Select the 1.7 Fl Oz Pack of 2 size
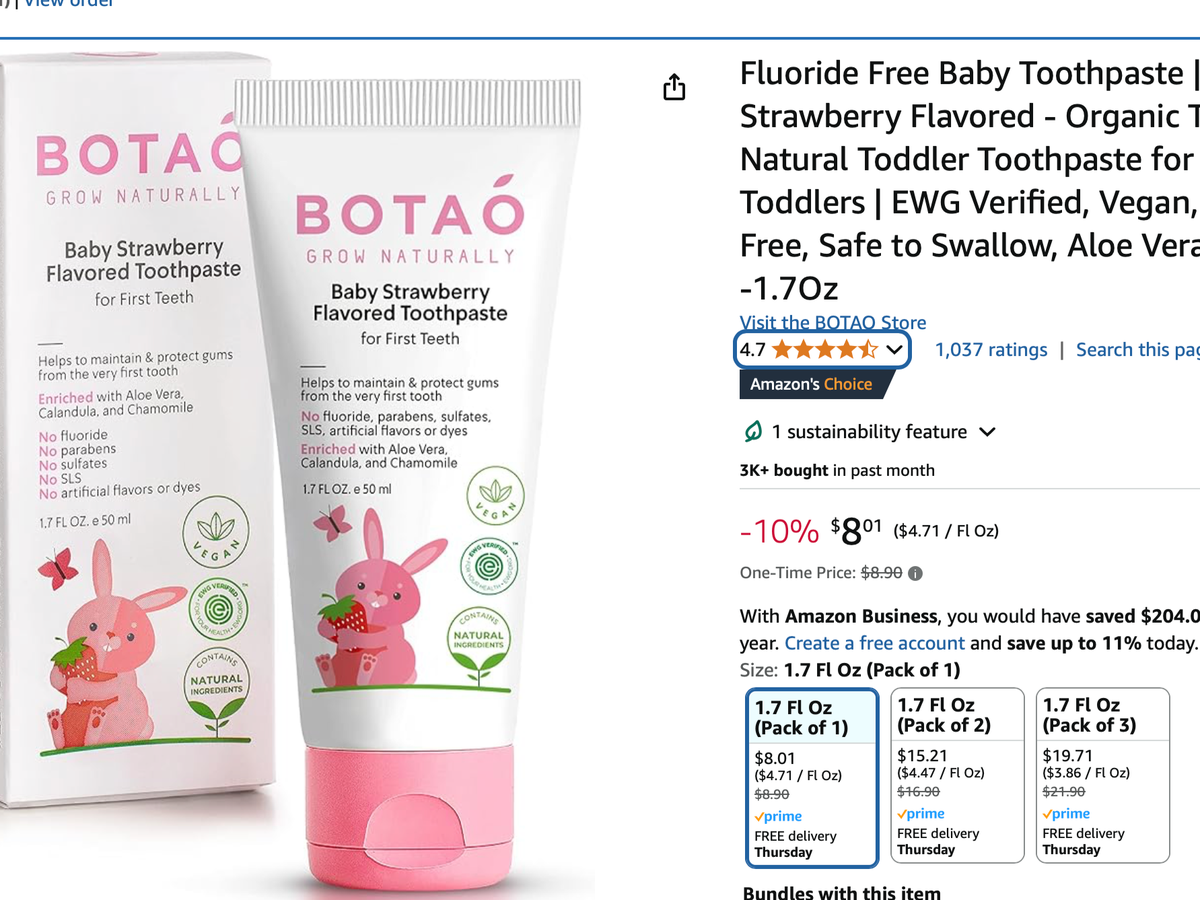This screenshot has width=1200, height=900. [957, 775]
